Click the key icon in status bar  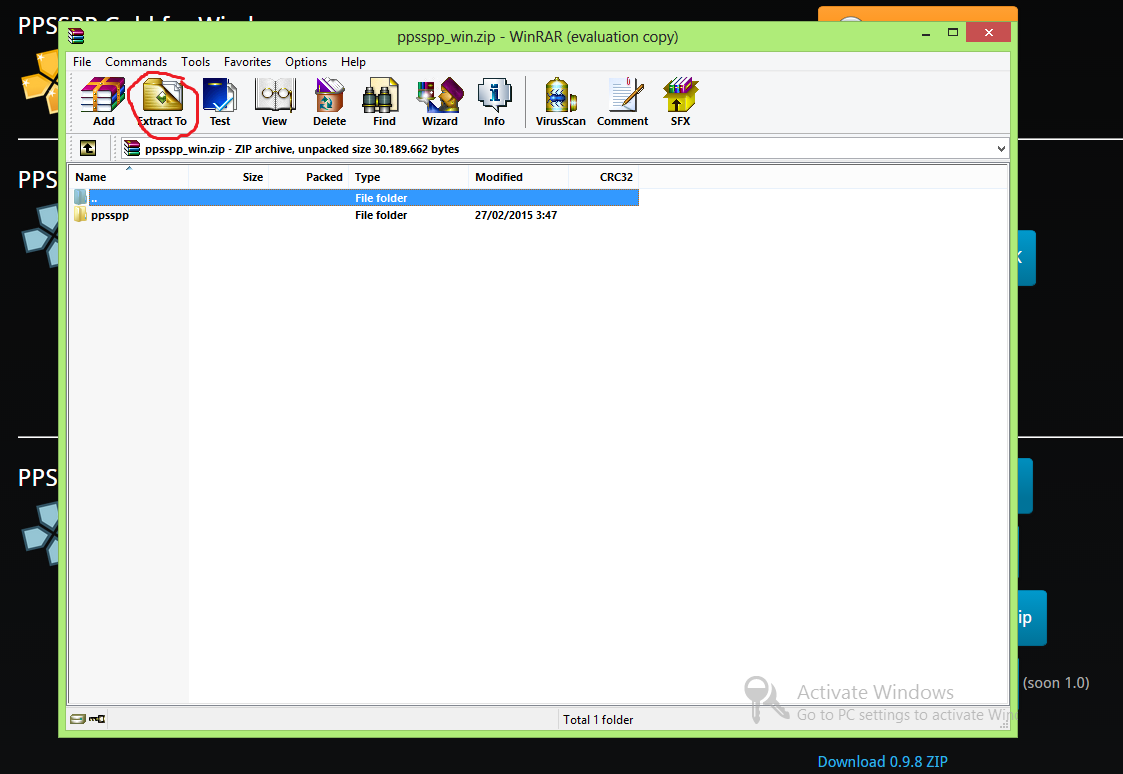(x=97, y=719)
